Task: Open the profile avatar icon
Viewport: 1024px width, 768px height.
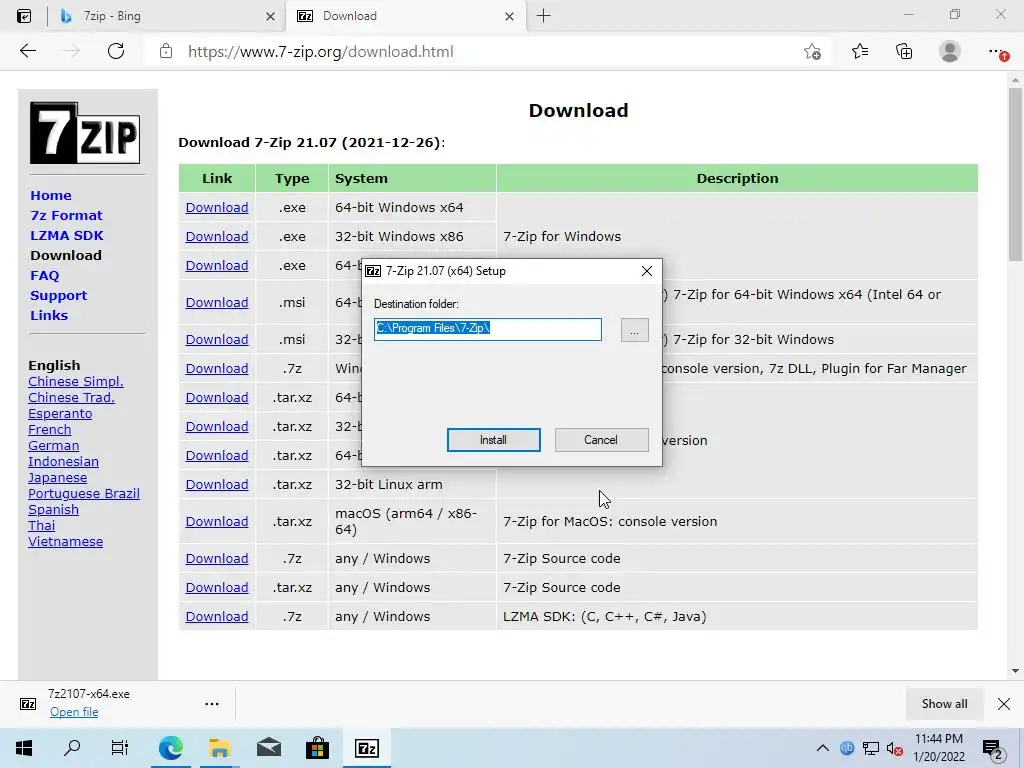Action: [949, 51]
